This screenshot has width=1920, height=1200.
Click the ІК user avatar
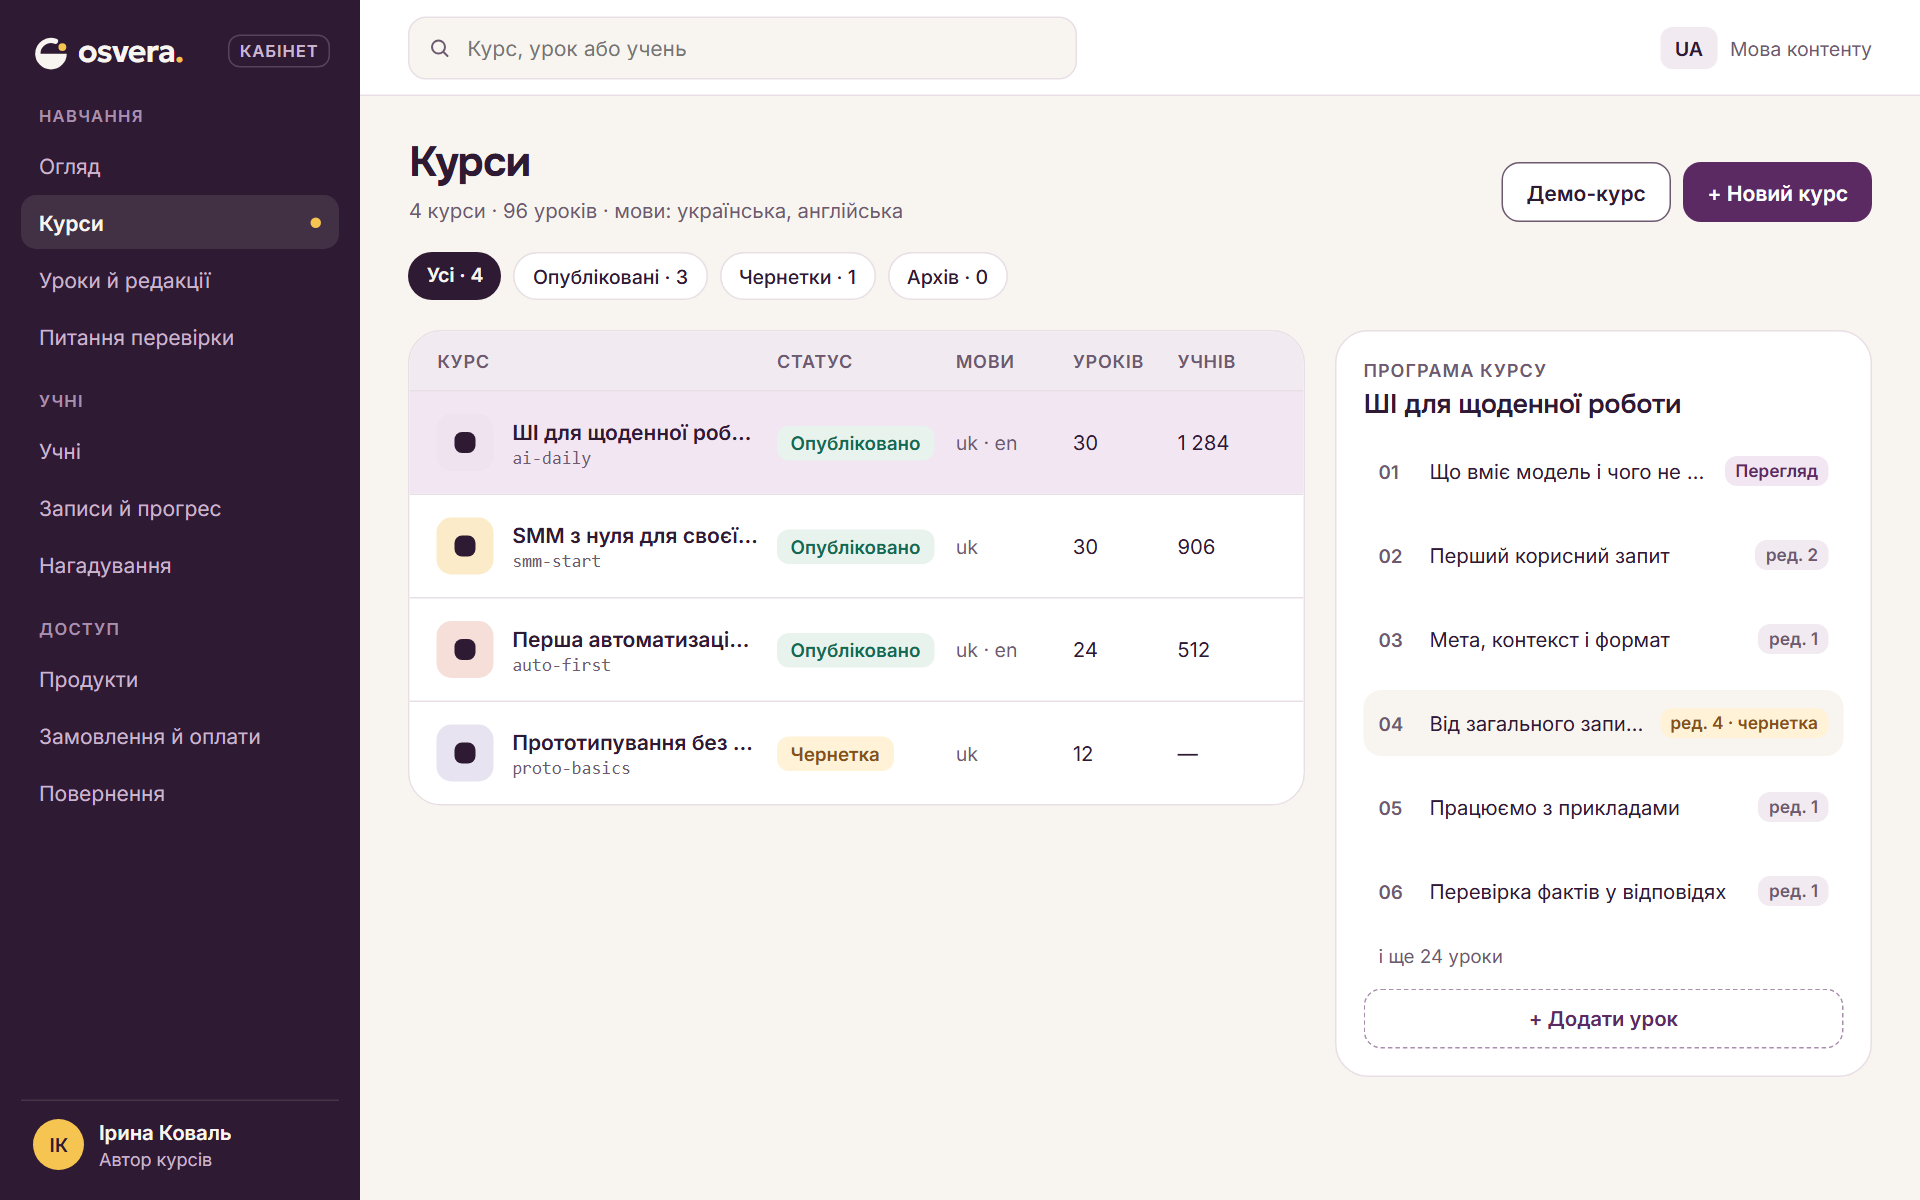(x=58, y=1145)
